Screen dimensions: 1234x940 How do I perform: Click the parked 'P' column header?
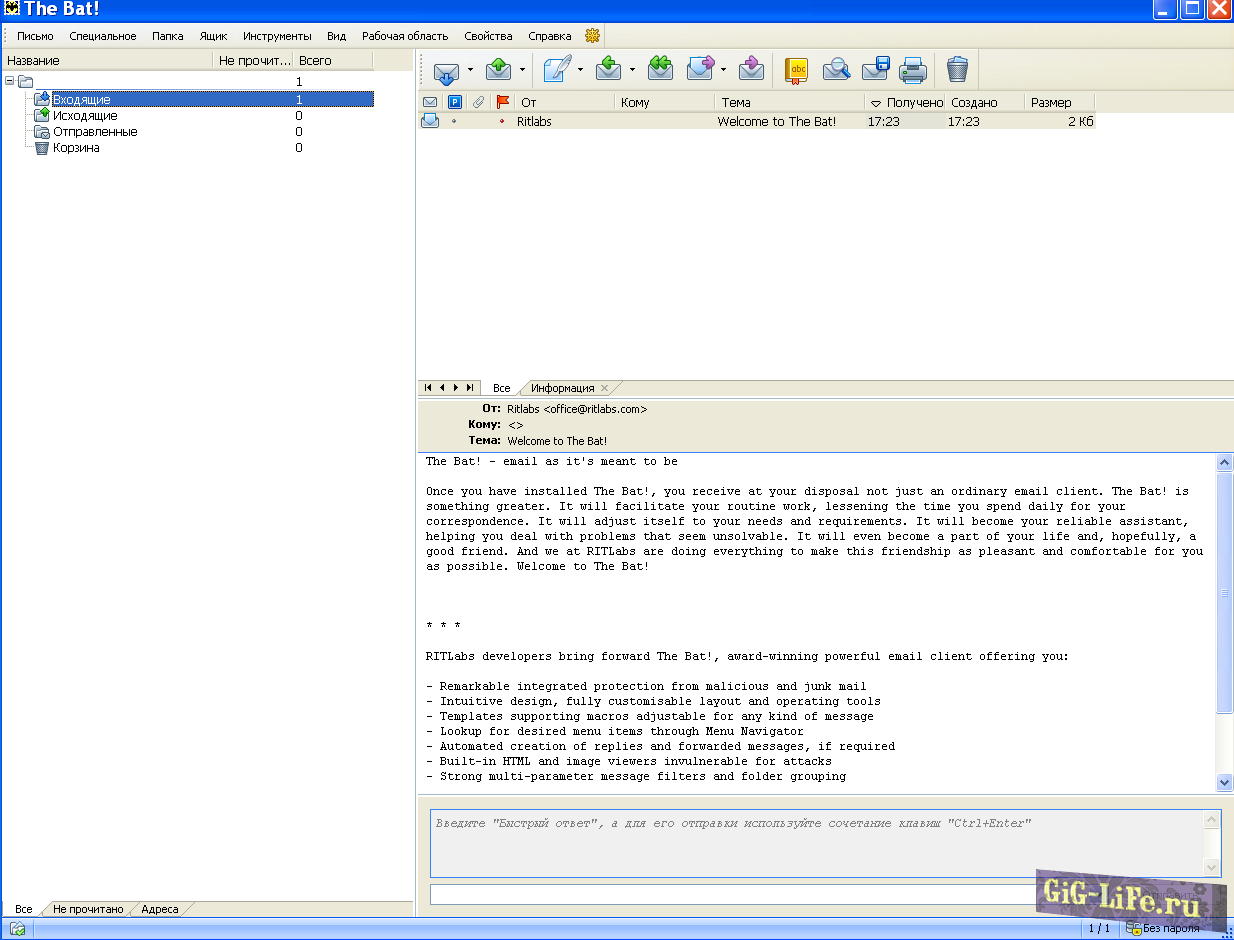click(x=455, y=102)
